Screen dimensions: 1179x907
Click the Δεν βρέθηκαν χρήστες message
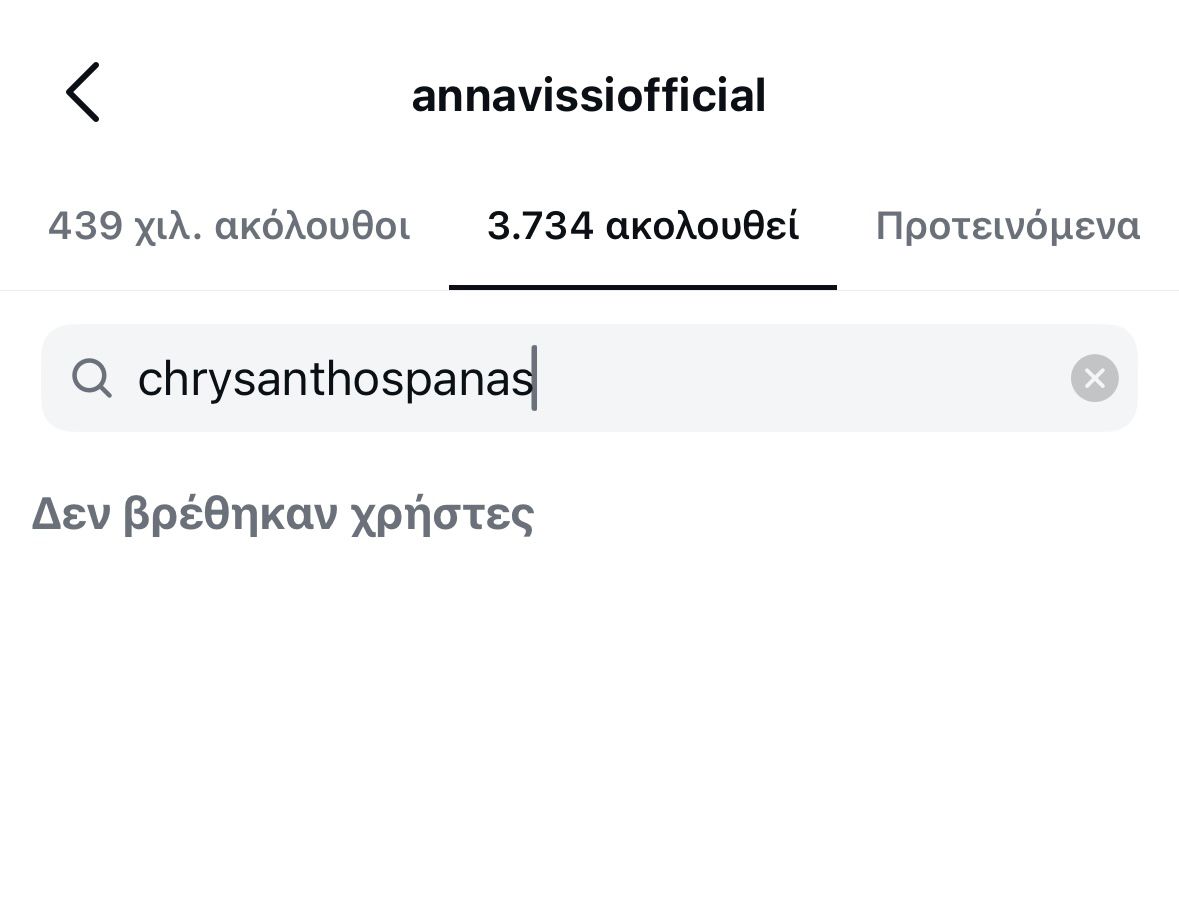click(x=283, y=515)
